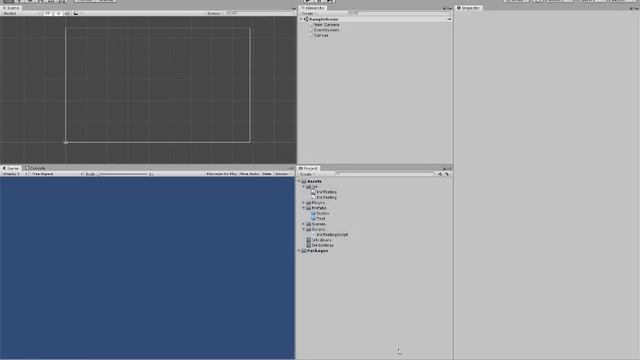
Task: Select the Ink folder icon
Action: [x=309, y=187]
